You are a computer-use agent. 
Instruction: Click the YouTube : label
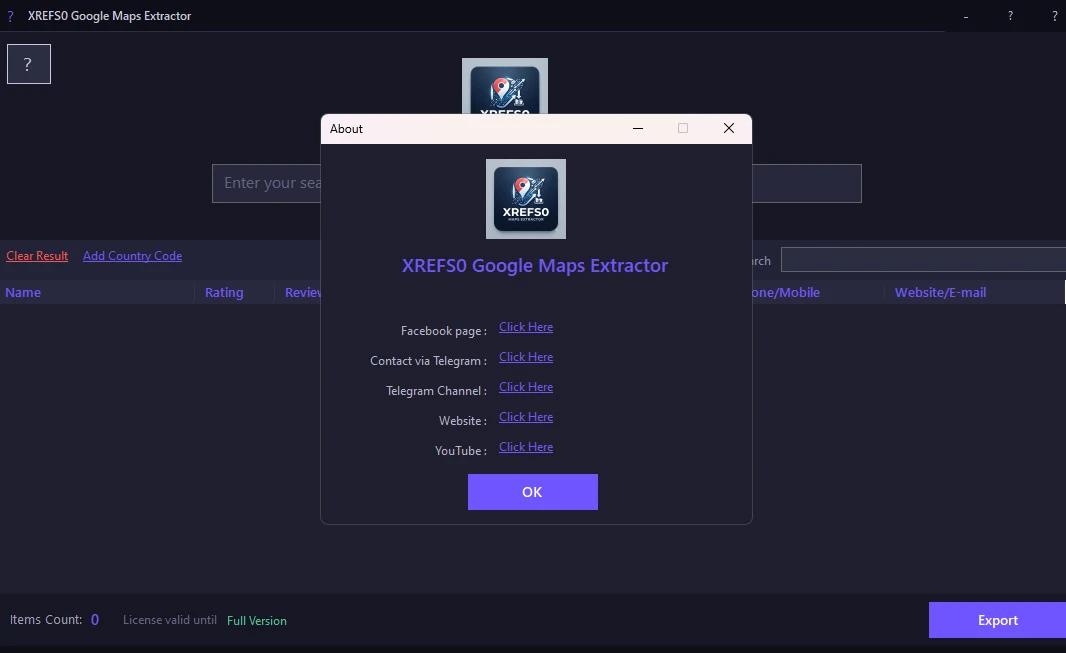tap(461, 451)
